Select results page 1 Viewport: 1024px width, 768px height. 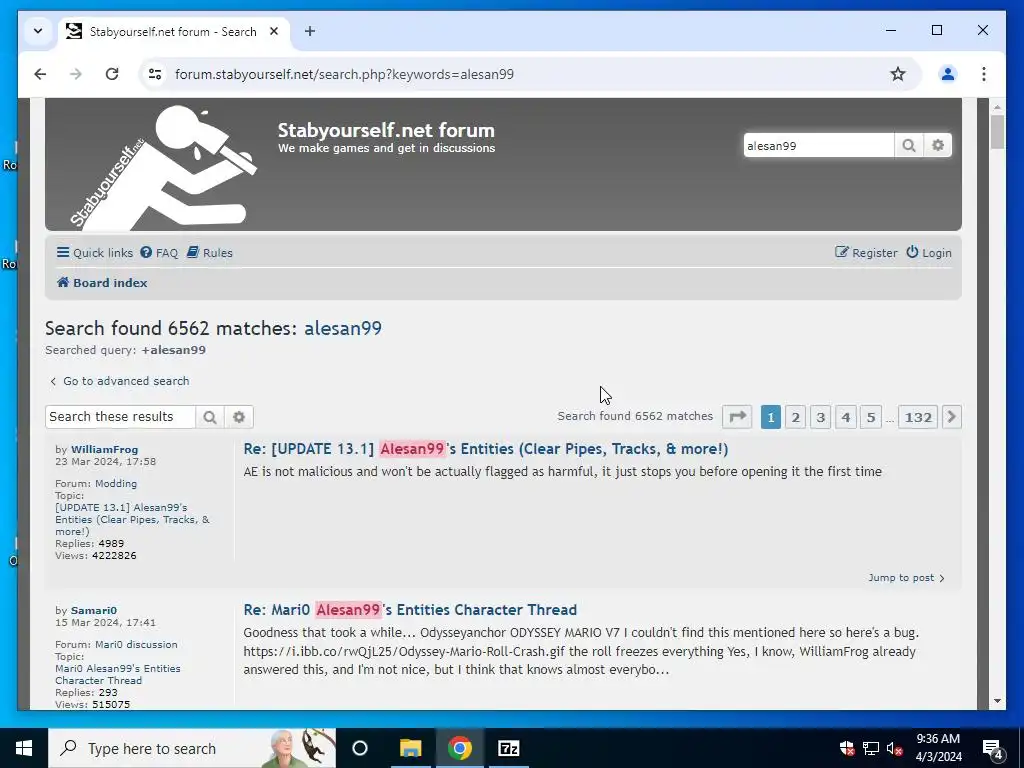tap(771, 417)
